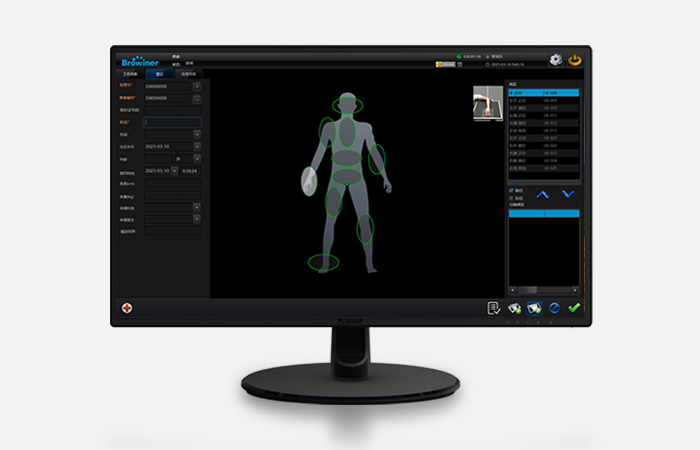Switch to the first tab under Browiner logo
The height and width of the screenshot is (450, 700).
pos(128,74)
